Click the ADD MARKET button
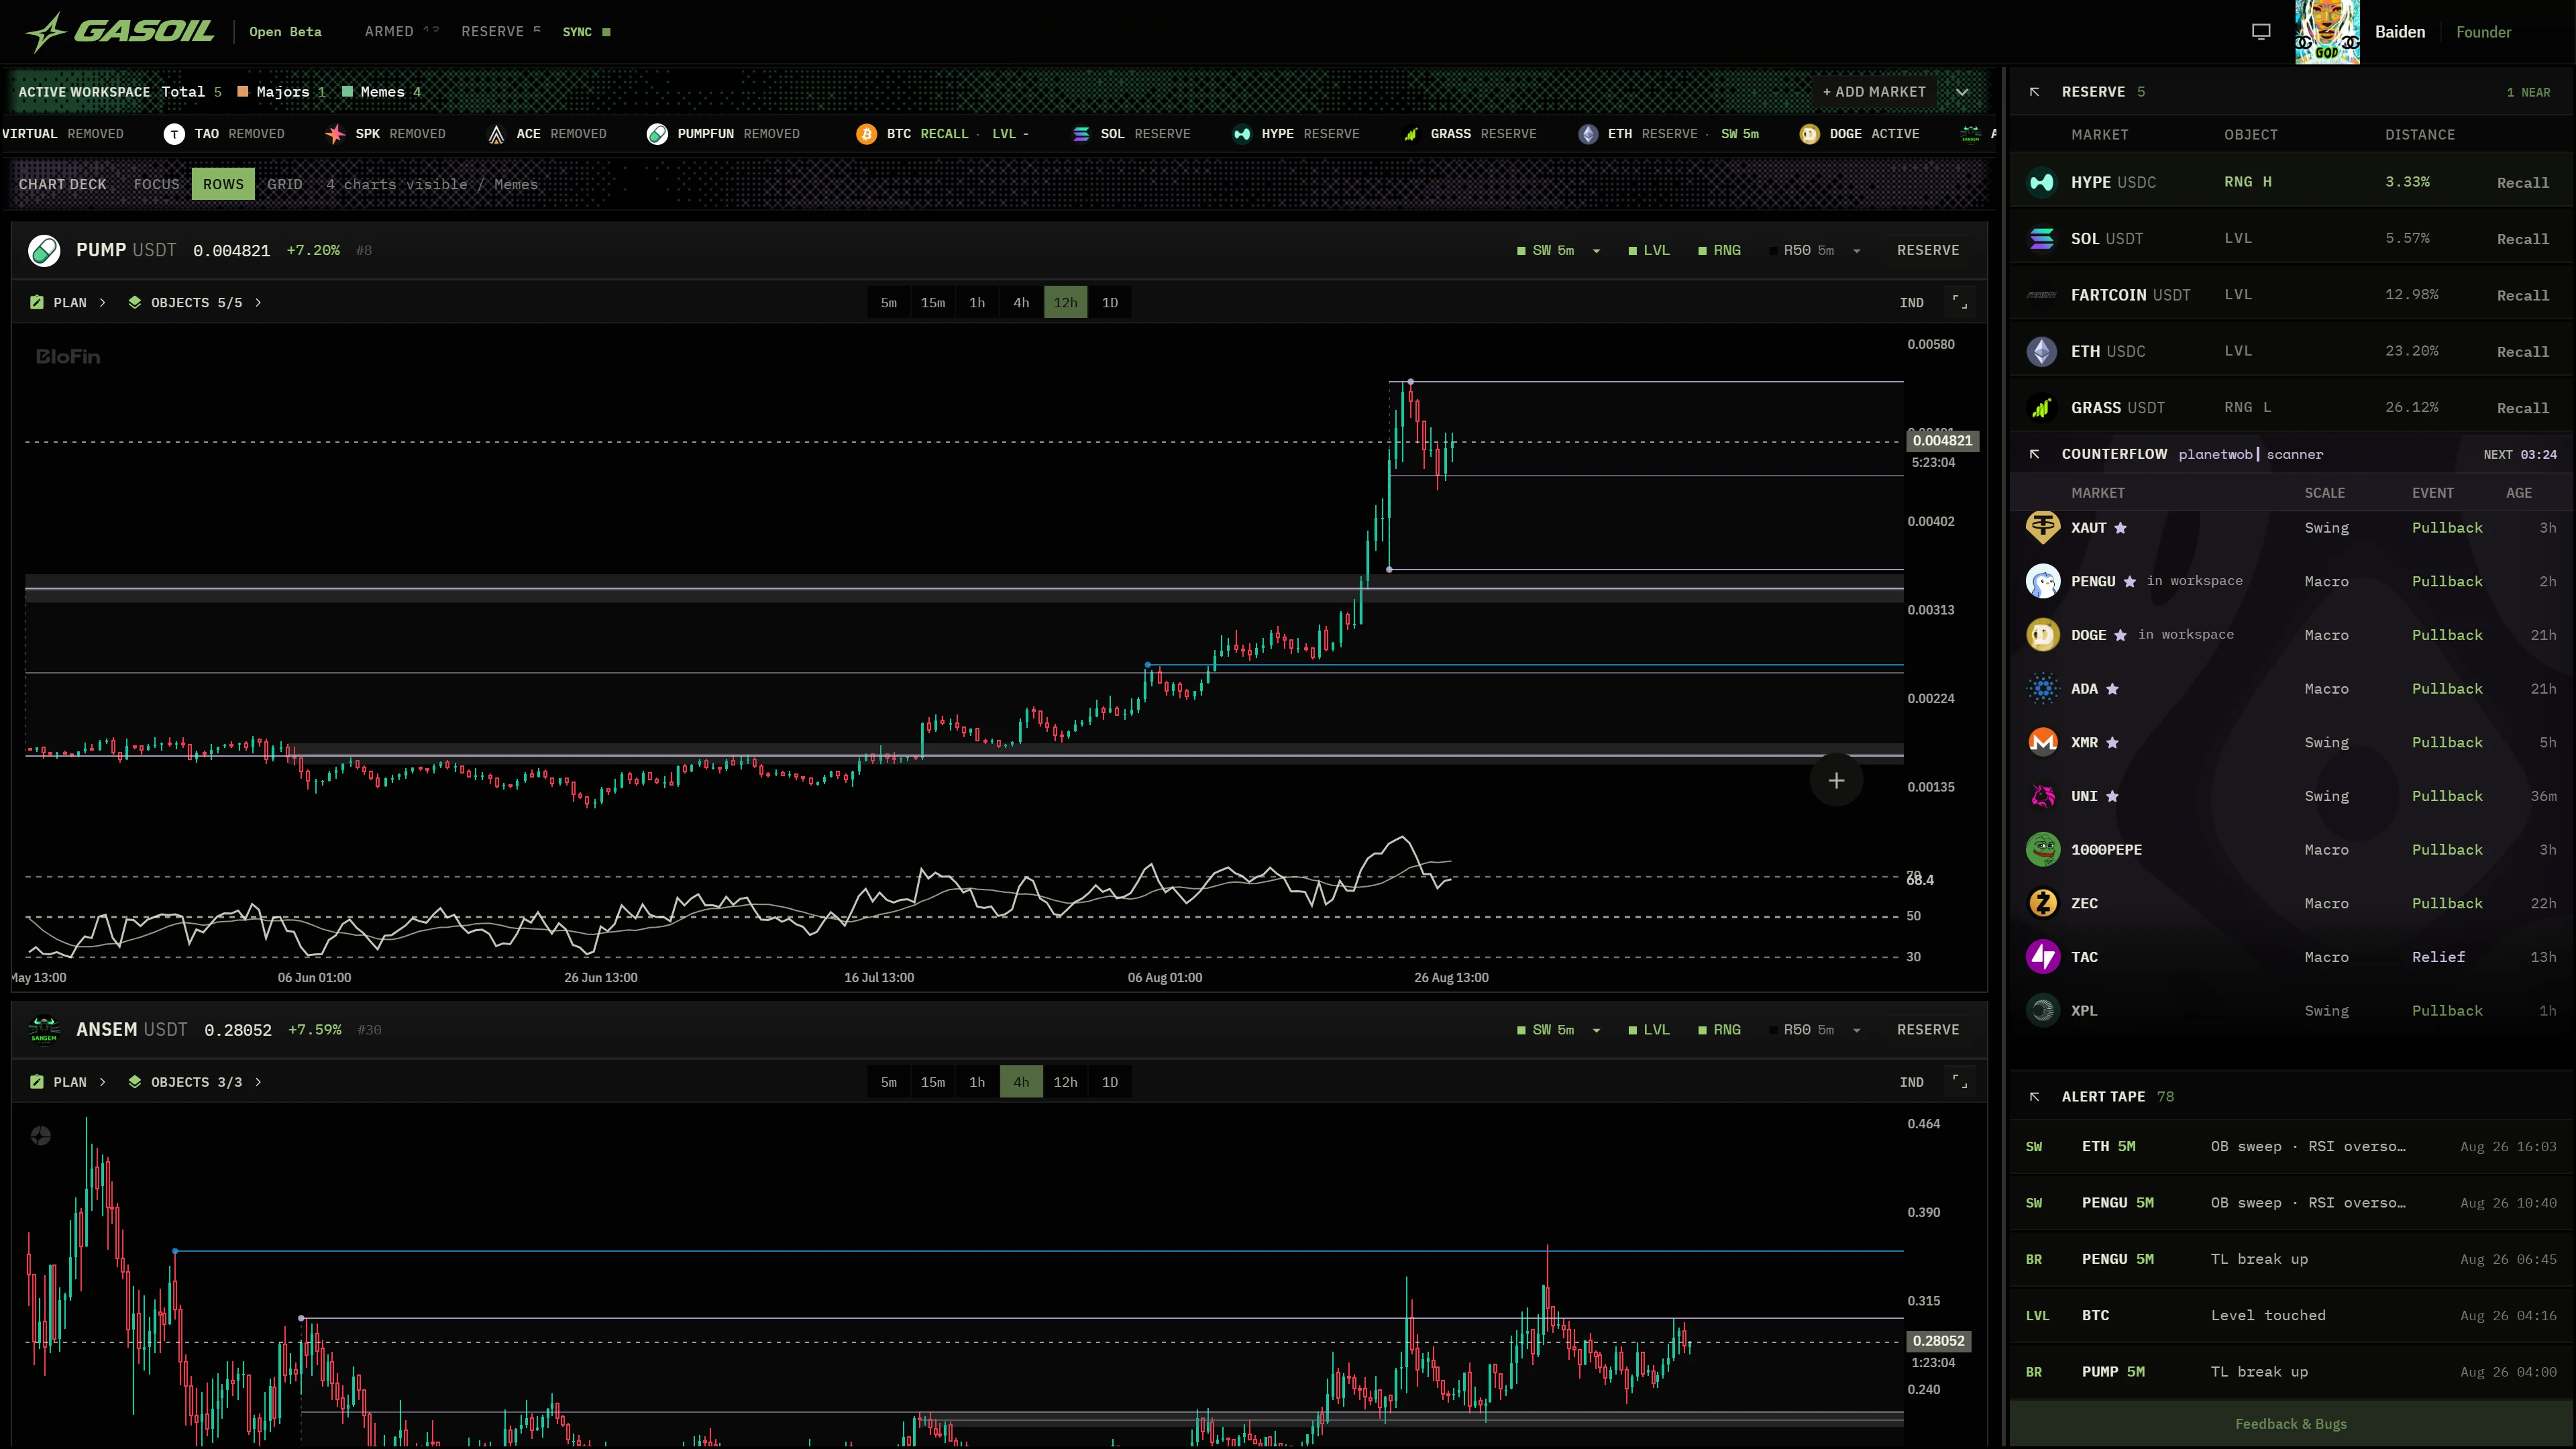The image size is (2576, 1449). pyautogui.click(x=1874, y=92)
